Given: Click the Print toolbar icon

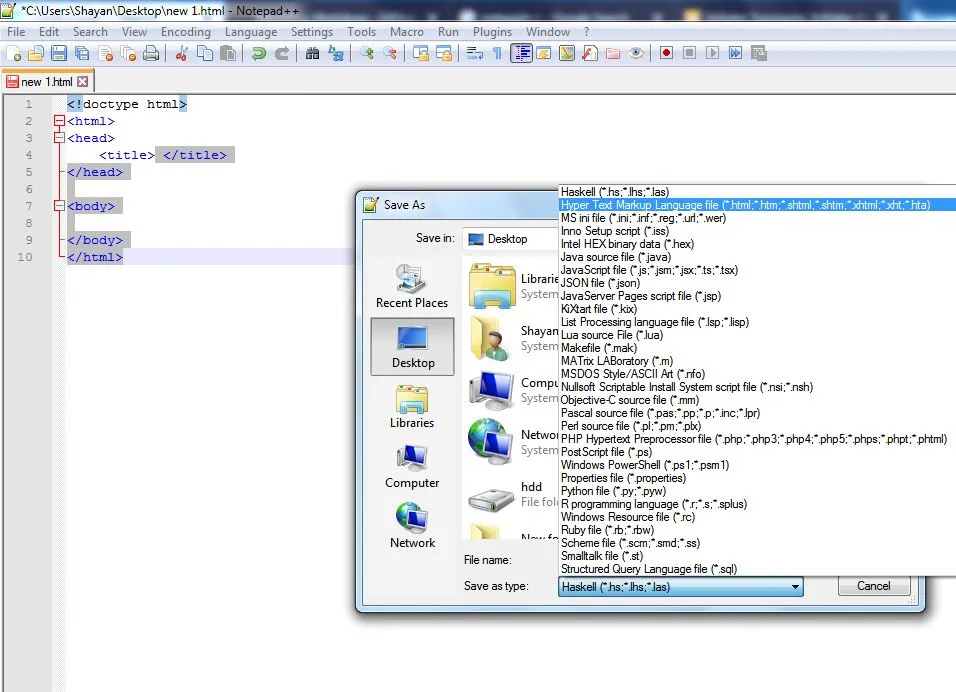Looking at the screenshot, I should (x=151, y=54).
